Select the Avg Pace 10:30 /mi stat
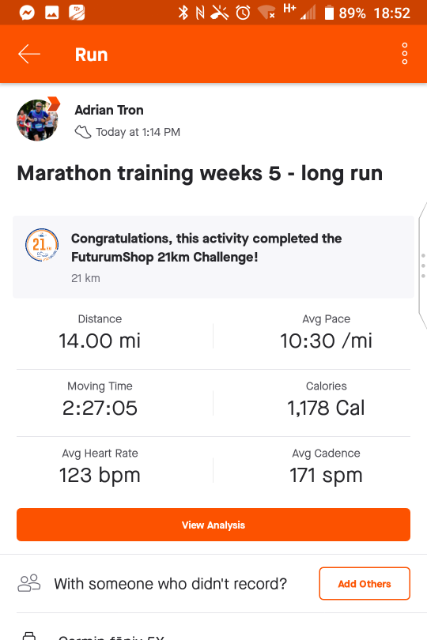 coord(326,333)
